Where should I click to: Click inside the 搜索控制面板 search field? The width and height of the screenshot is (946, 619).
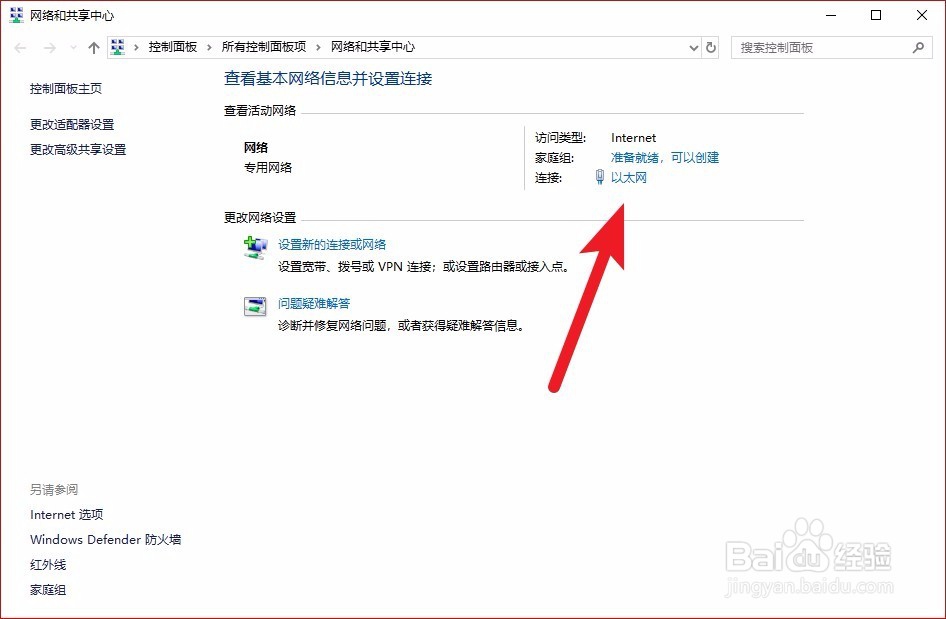[820, 47]
